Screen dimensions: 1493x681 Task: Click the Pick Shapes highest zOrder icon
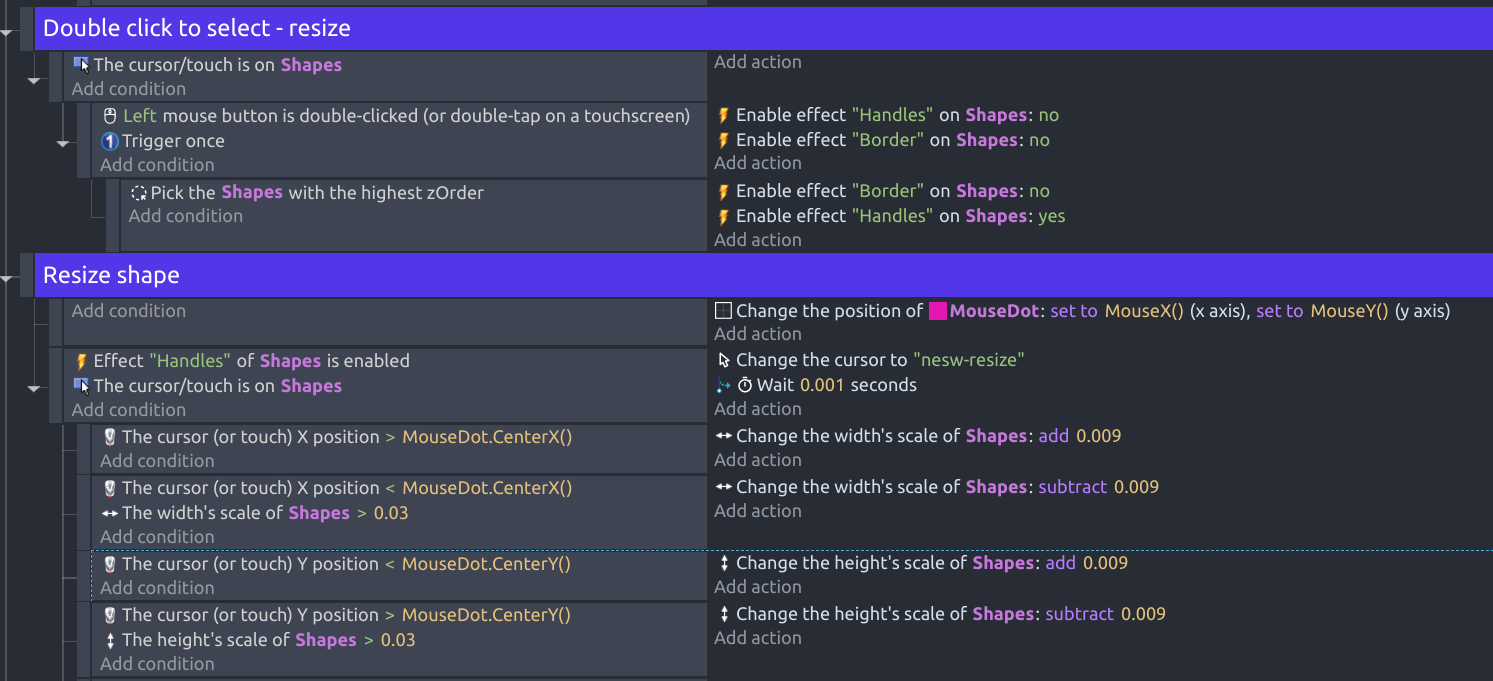[139, 192]
